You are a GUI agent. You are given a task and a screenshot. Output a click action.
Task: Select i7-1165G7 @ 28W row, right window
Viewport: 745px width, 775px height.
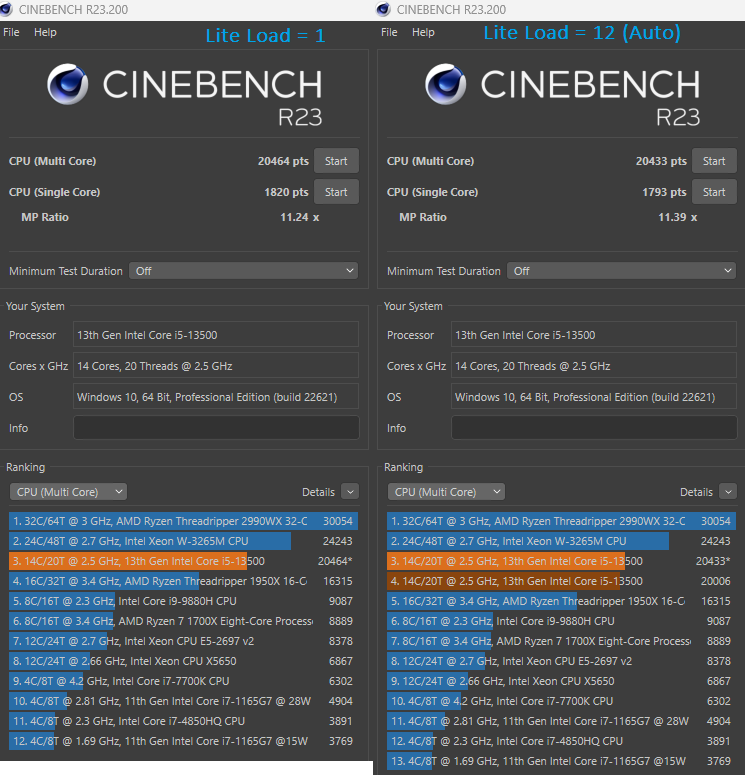pyautogui.click(x=562, y=721)
